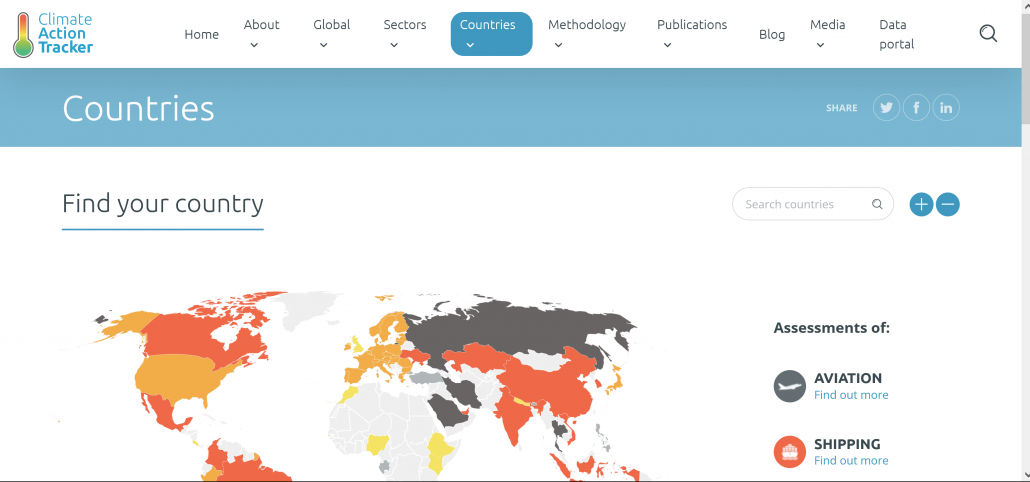Click Find out more under Shipping
1030x482 pixels.
click(x=851, y=460)
